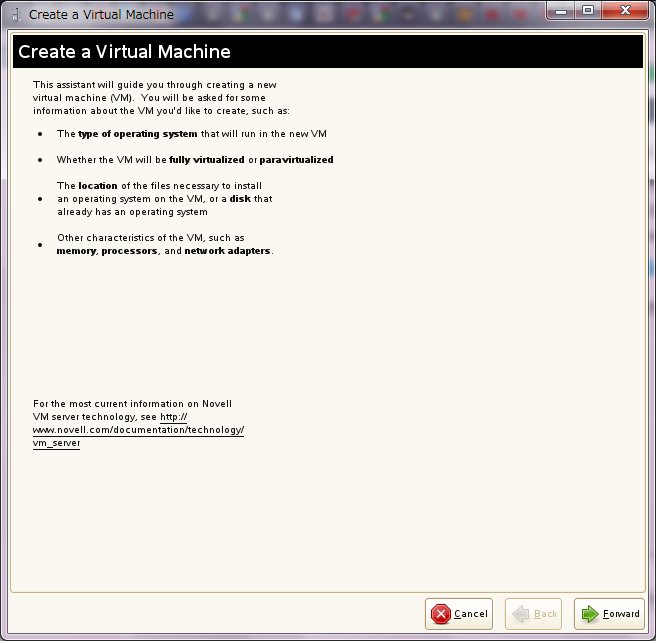Screen dimensions: 656x641
Task: Click the 'This assistant will guide you' paragraph
Action: tap(161, 97)
